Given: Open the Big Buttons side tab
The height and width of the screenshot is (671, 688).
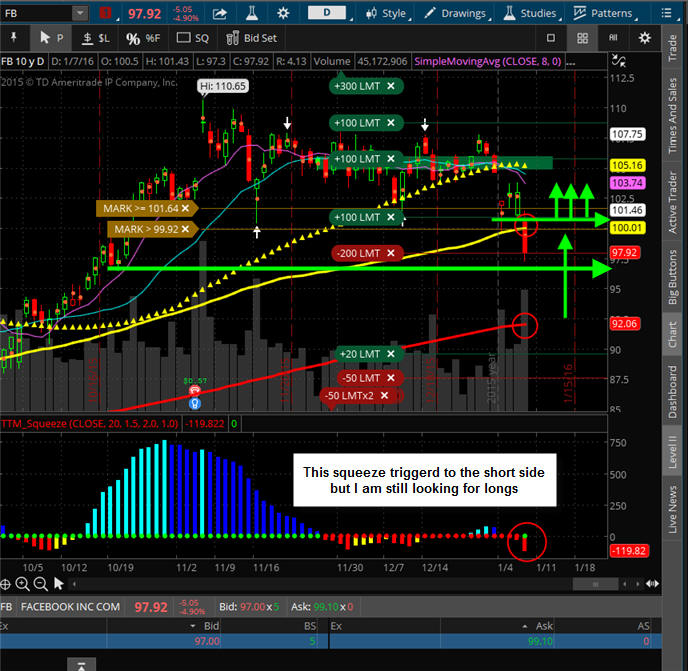Looking at the screenshot, I should point(672,276).
